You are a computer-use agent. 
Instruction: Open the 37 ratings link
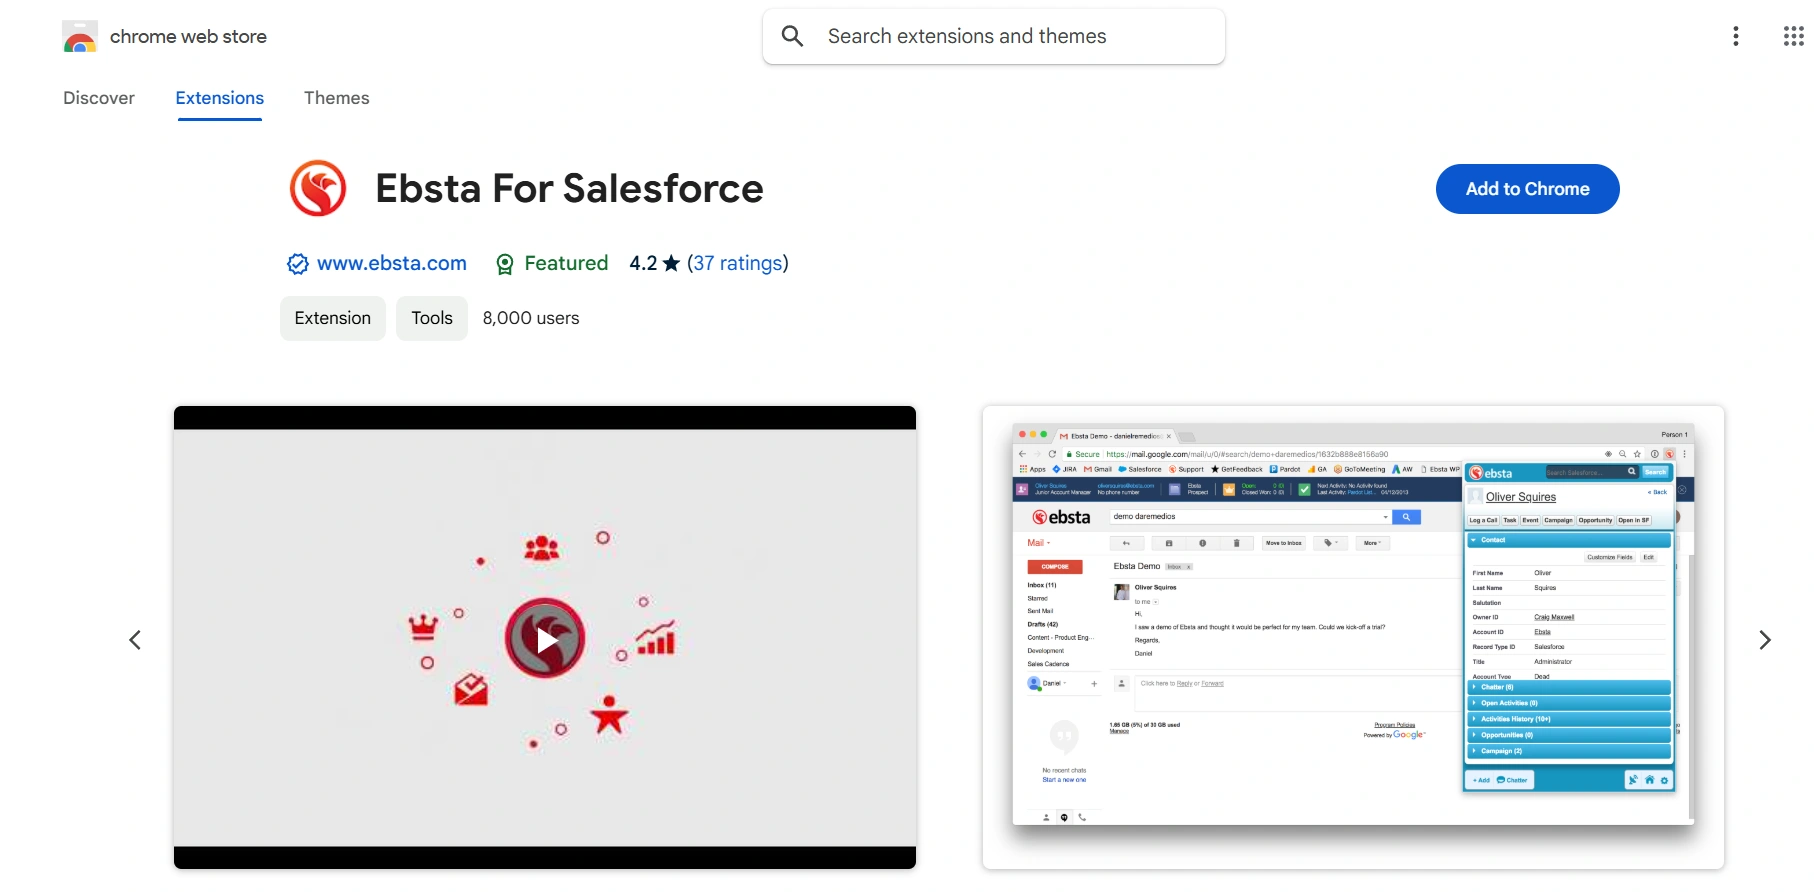[x=738, y=263]
